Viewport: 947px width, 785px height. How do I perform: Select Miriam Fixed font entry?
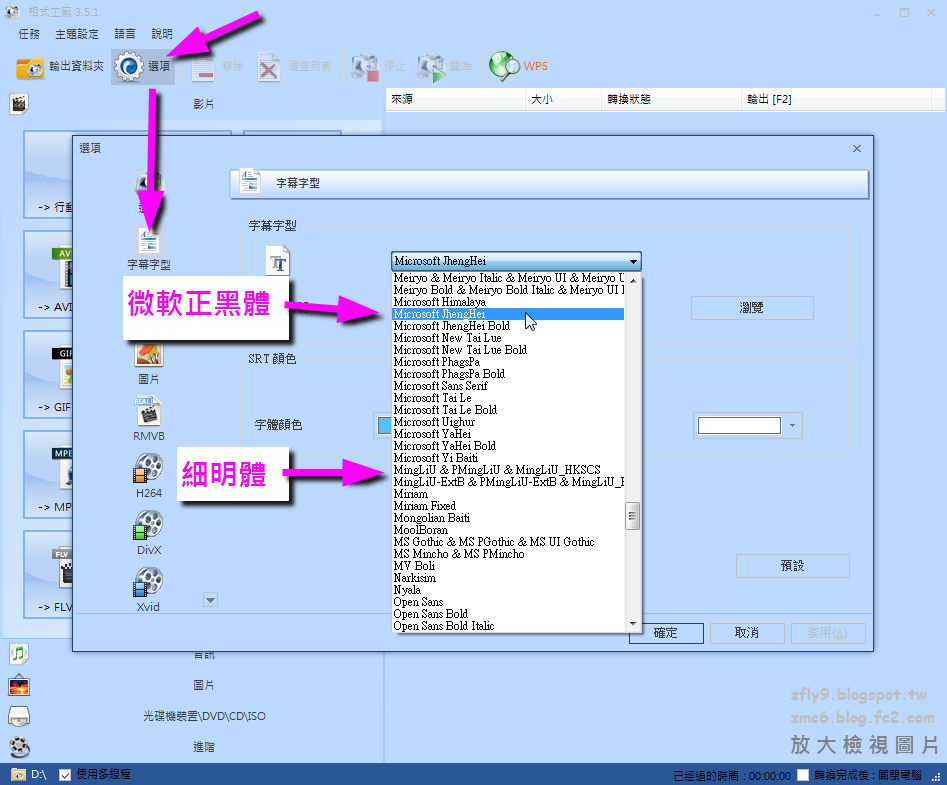tap(508, 505)
